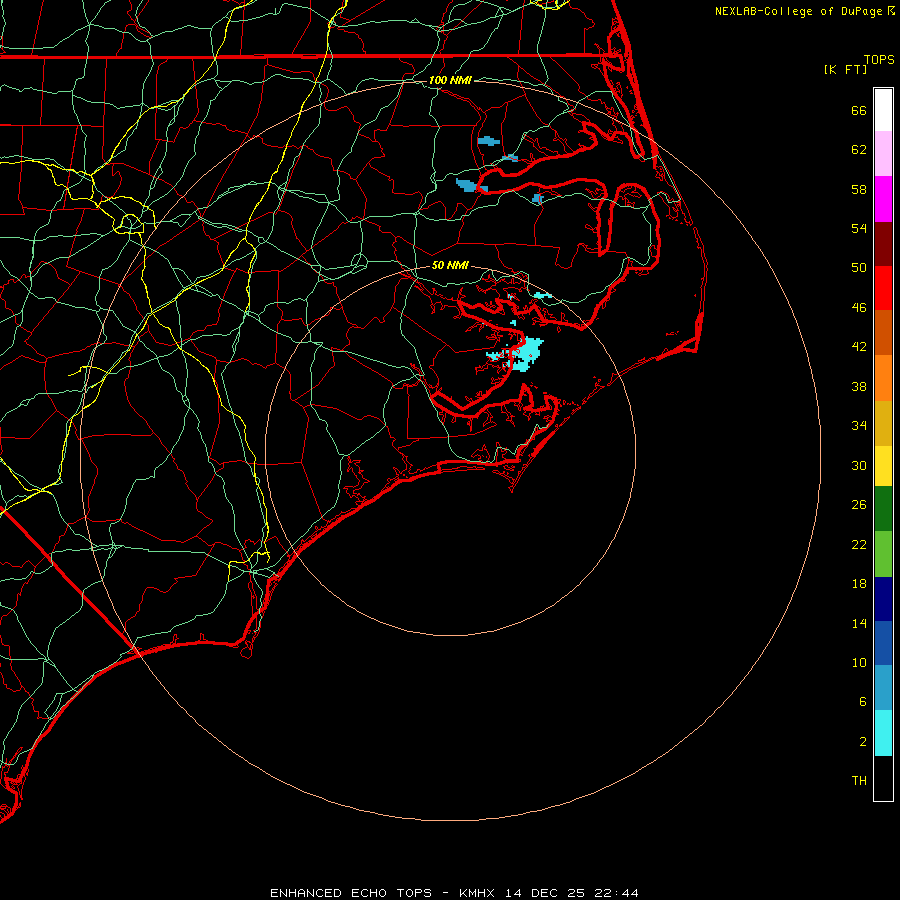Click the legend value 58
This screenshot has height=900, width=900.
859,189
